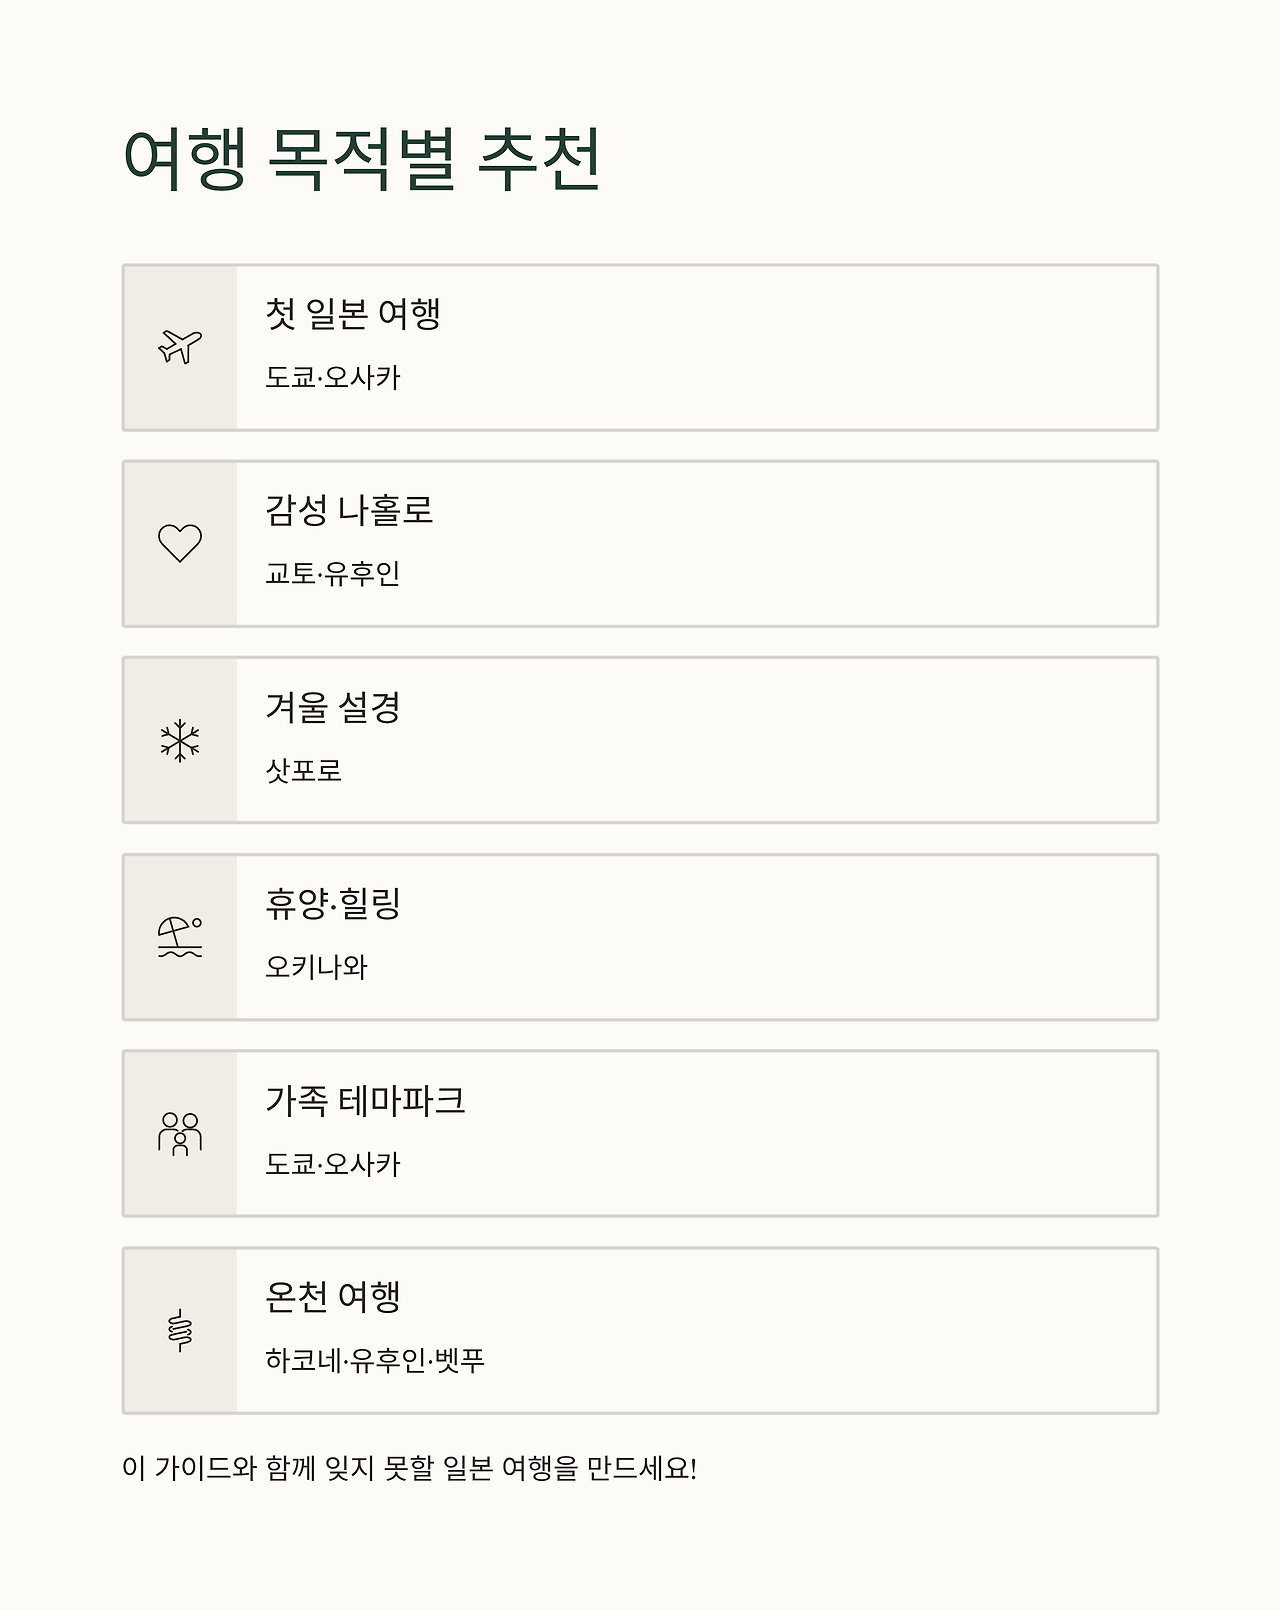Click the 삿포로 destination text

click(303, 770)
